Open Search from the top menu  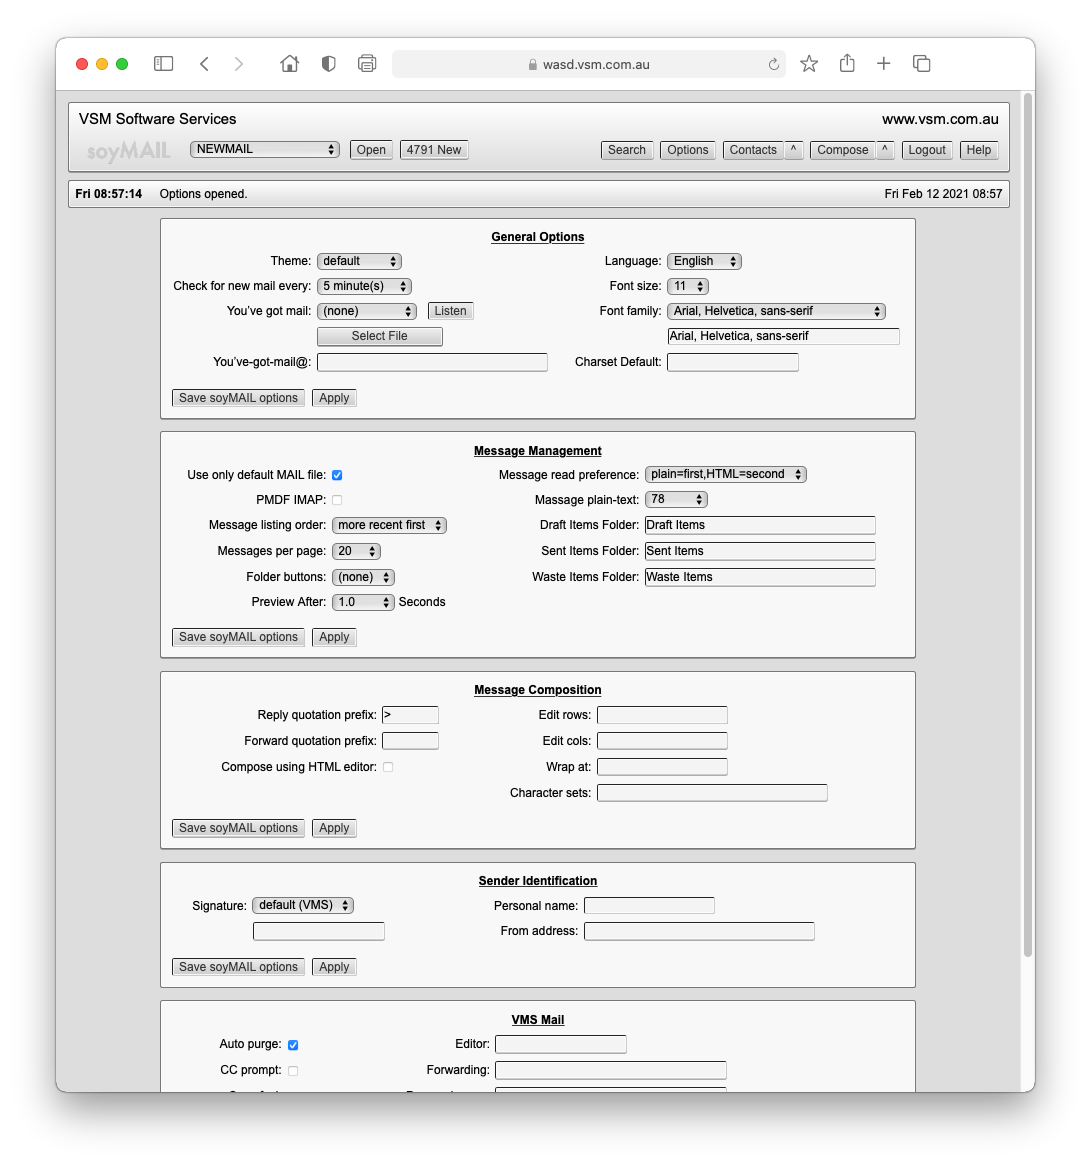627,150
